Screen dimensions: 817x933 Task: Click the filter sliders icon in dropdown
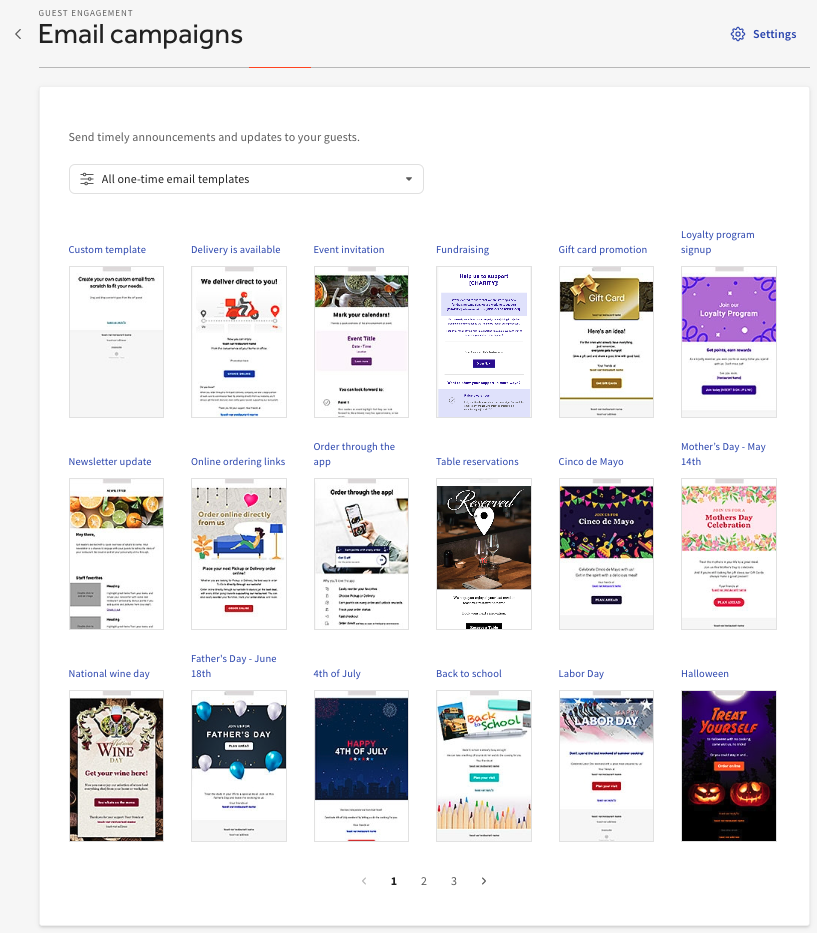(87, 179)
